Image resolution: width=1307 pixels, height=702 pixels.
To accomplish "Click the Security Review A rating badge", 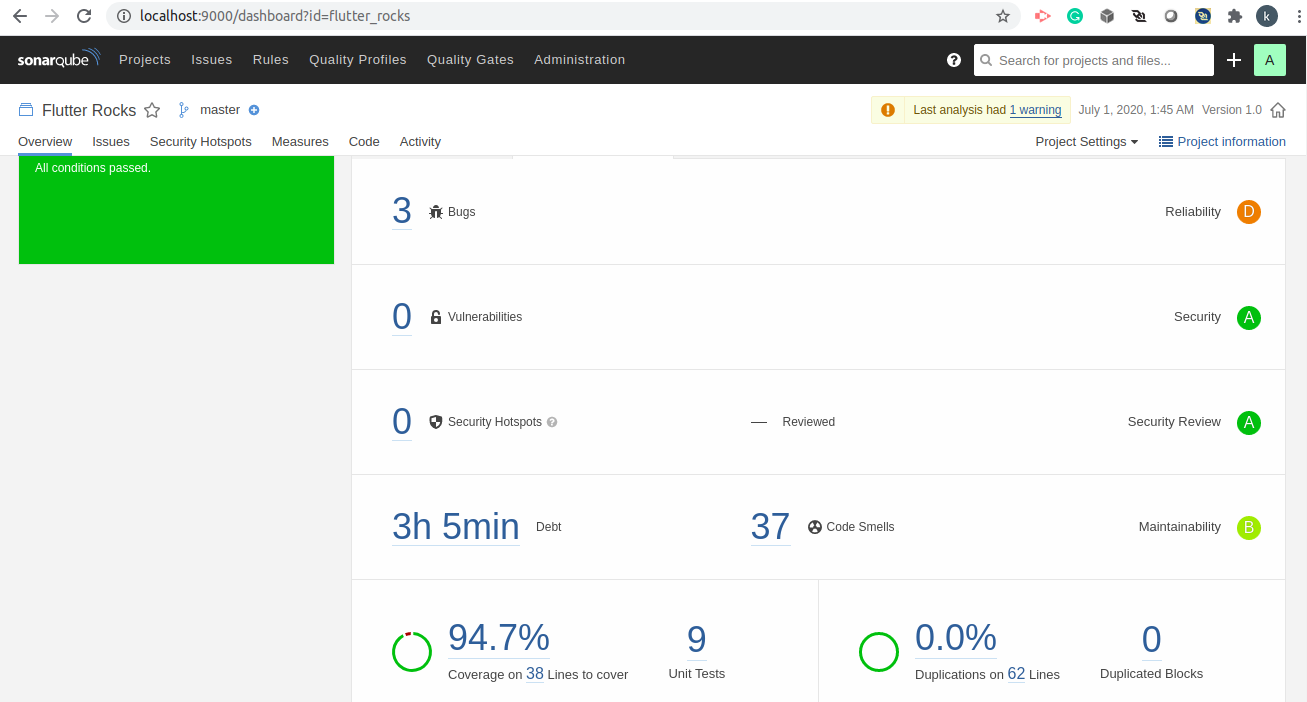I will point(1248,422).
